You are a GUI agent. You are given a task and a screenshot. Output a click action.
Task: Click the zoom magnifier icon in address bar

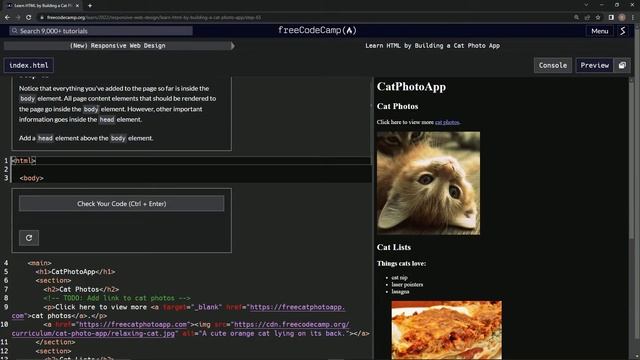pos(576,18)
